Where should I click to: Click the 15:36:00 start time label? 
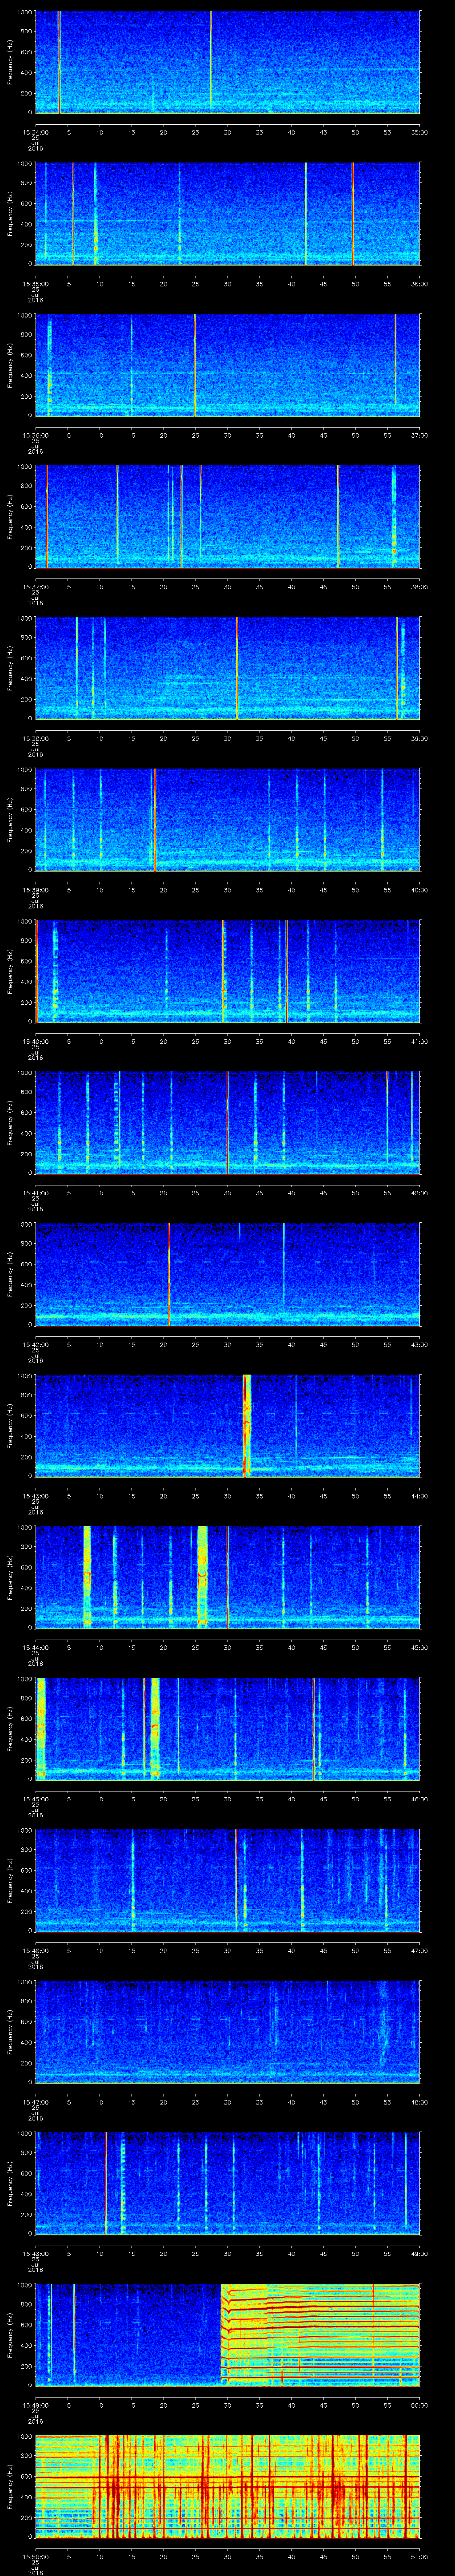[x=35, y=435]
